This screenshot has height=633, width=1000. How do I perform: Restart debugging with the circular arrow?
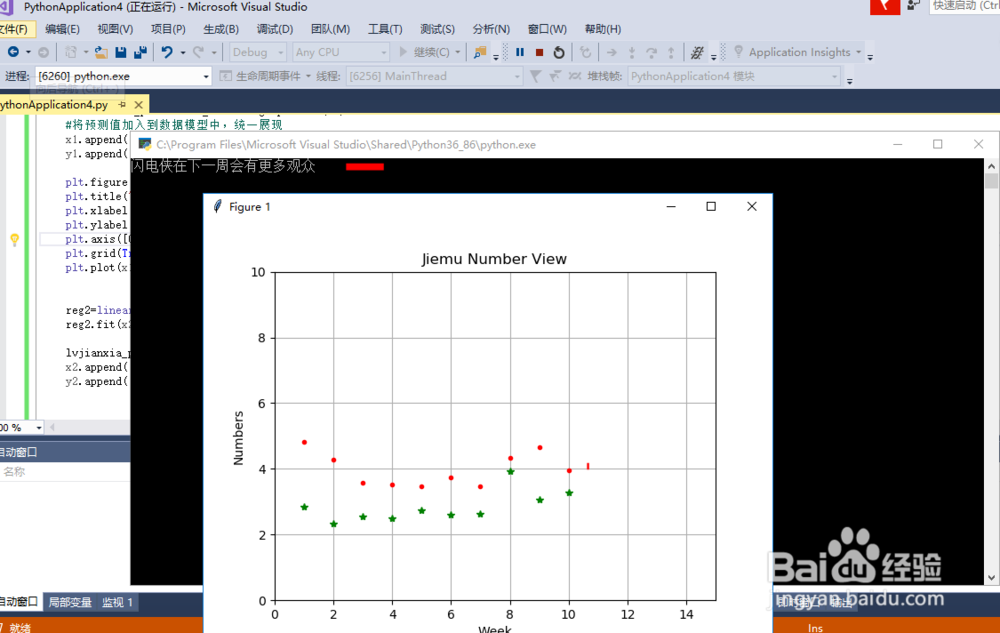(559, 52)
